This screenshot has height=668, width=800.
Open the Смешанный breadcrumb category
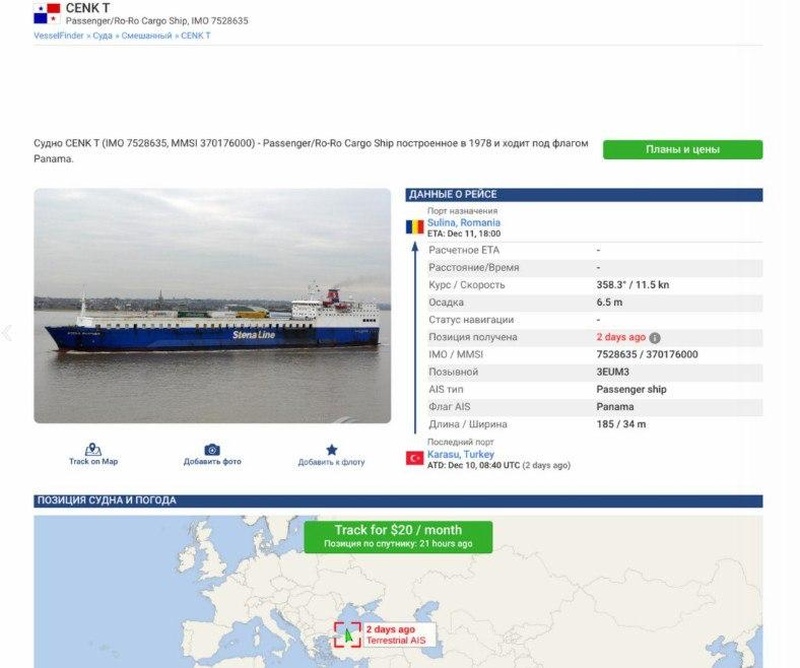pos(146,36)
